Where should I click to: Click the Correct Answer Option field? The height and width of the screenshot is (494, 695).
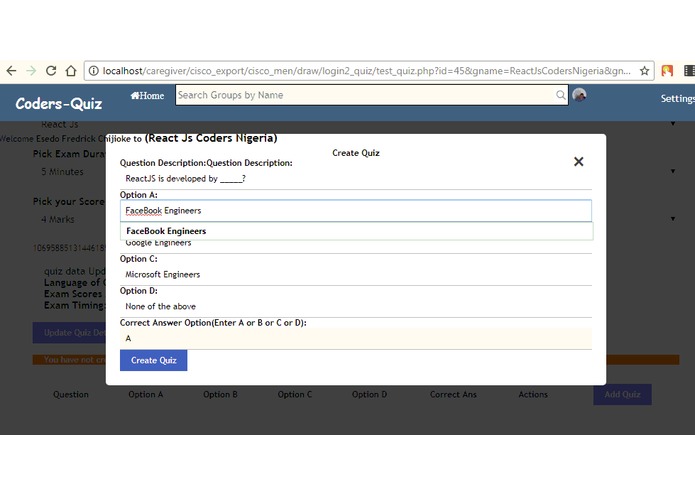(x=355, y=338)
